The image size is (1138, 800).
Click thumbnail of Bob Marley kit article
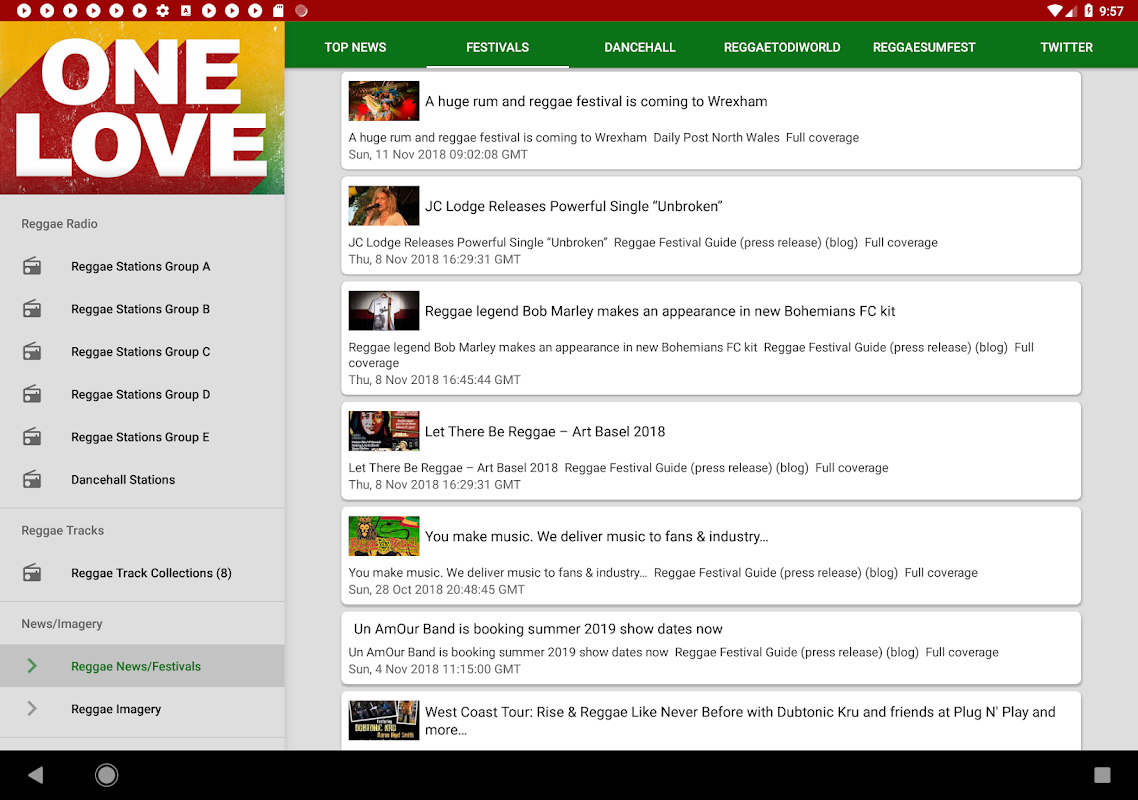[x=384, y=311]
